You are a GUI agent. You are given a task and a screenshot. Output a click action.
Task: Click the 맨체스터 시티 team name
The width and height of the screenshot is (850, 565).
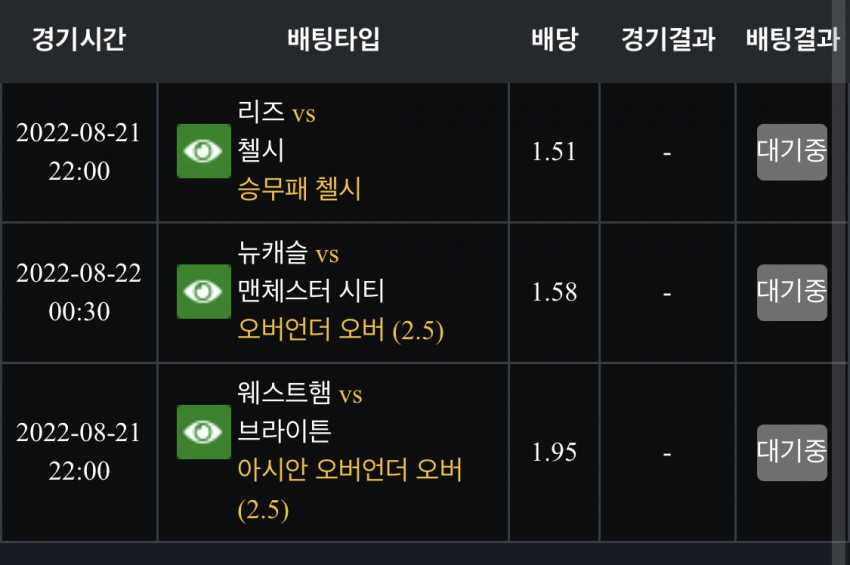click(x=311, y=291)
